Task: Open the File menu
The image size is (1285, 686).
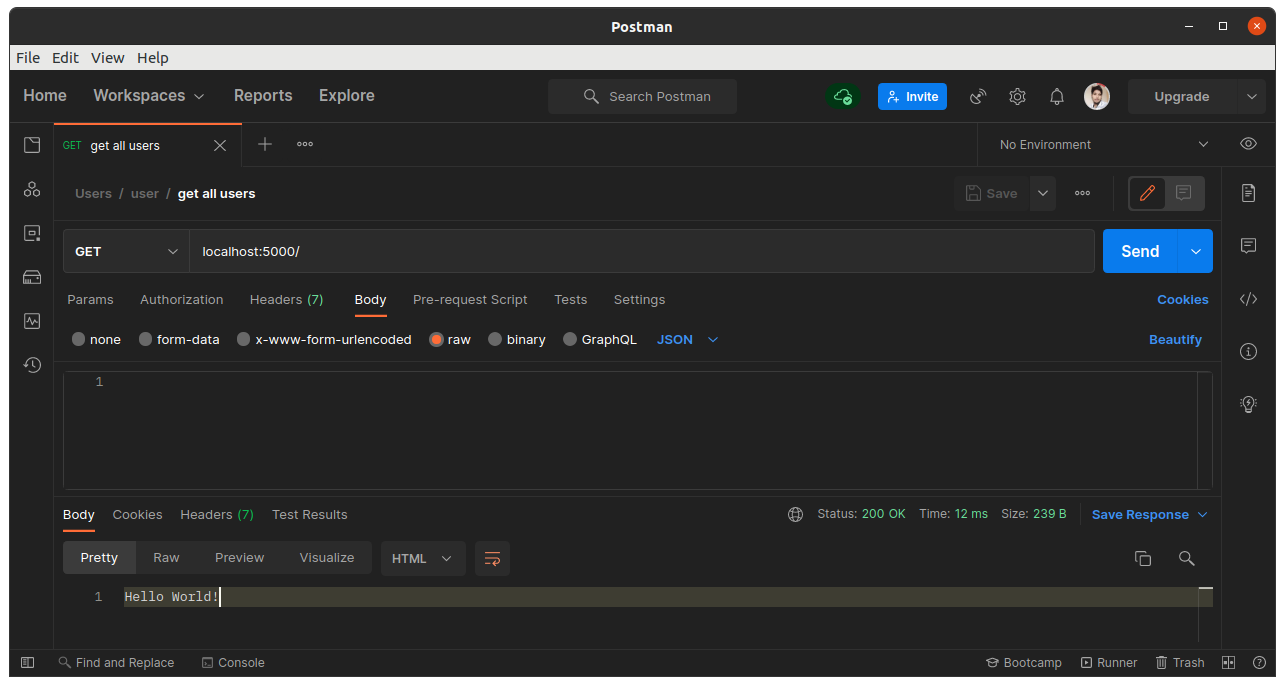Action: (28, 58)
